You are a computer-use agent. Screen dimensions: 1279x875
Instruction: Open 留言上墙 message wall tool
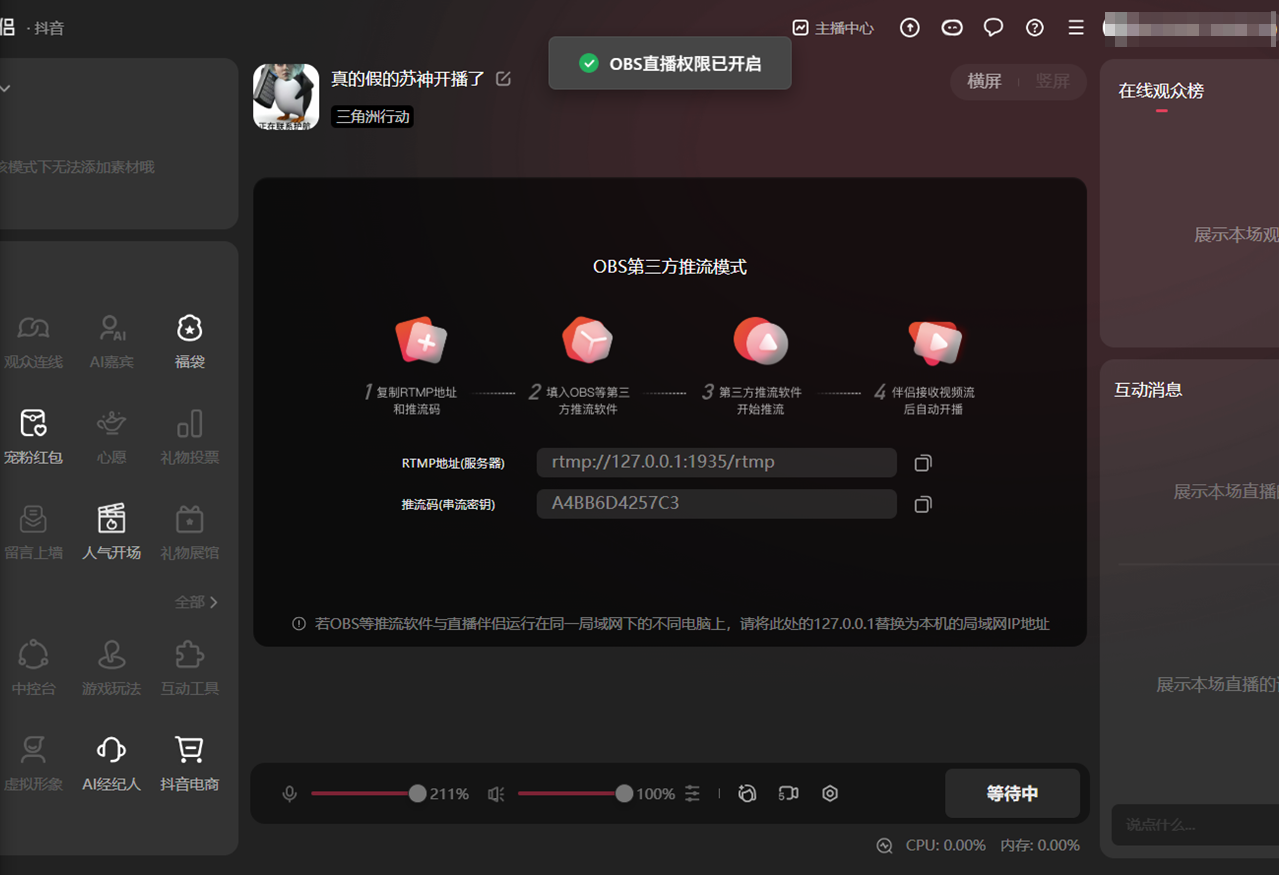click(33, 532)
